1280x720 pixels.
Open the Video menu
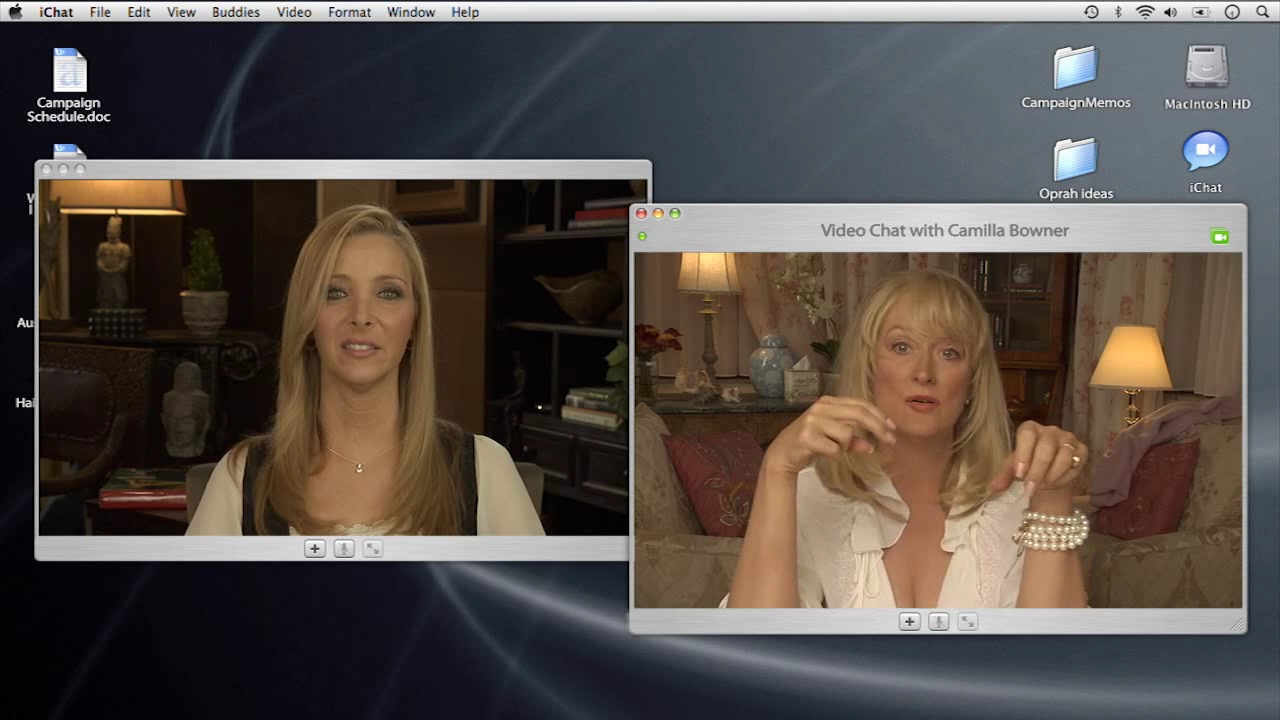click(294, 12)
